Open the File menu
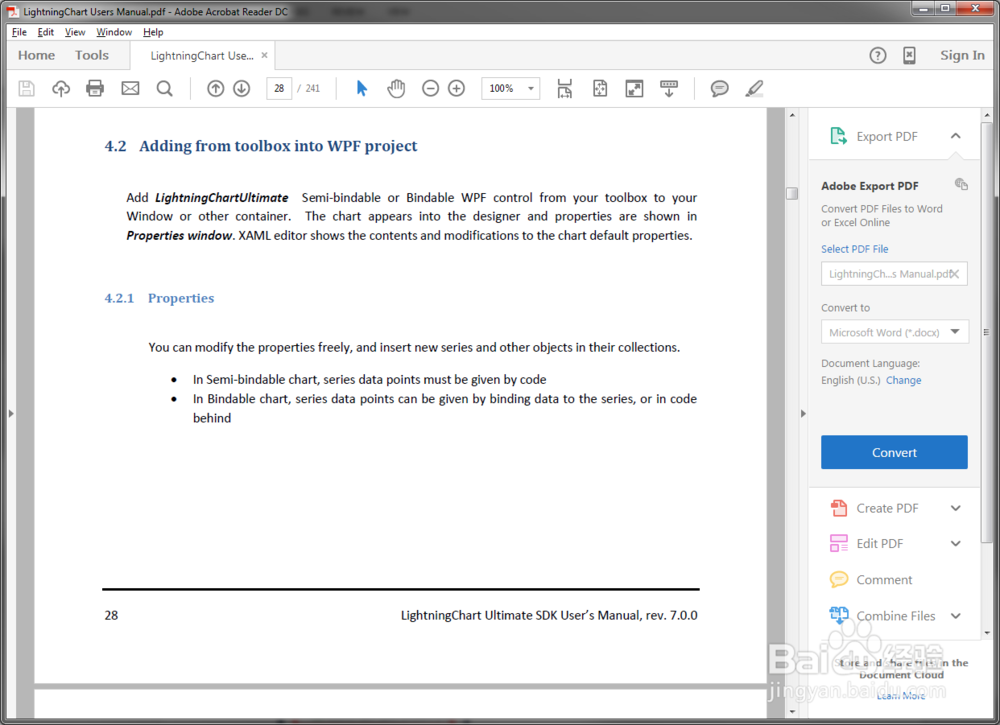This screenshot has height=725, width=1000. [19, 32]
